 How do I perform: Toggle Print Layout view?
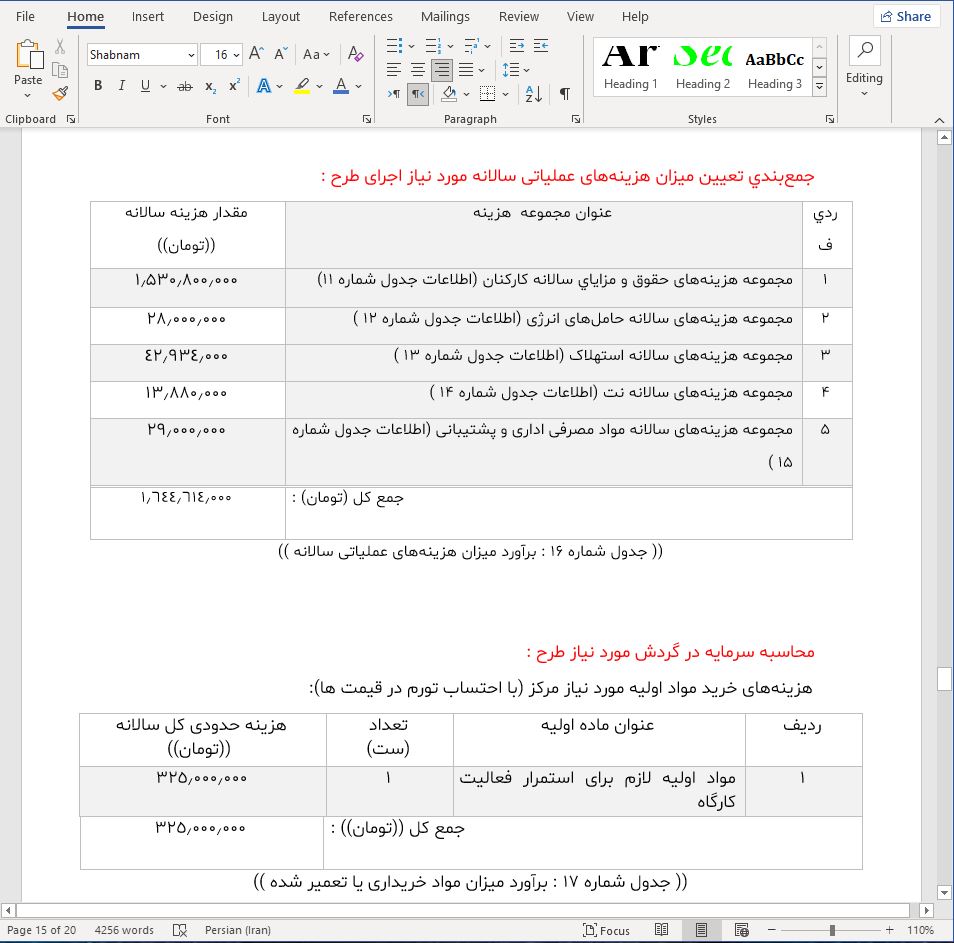click(x=701, y=930)
